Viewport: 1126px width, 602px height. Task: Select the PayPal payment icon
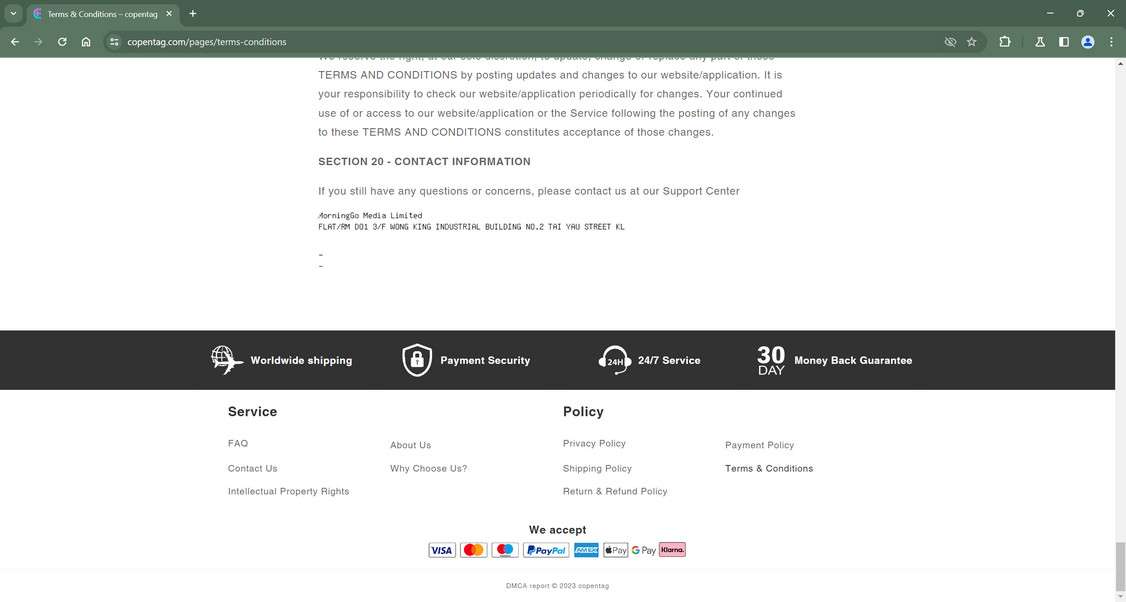[545, 549]
